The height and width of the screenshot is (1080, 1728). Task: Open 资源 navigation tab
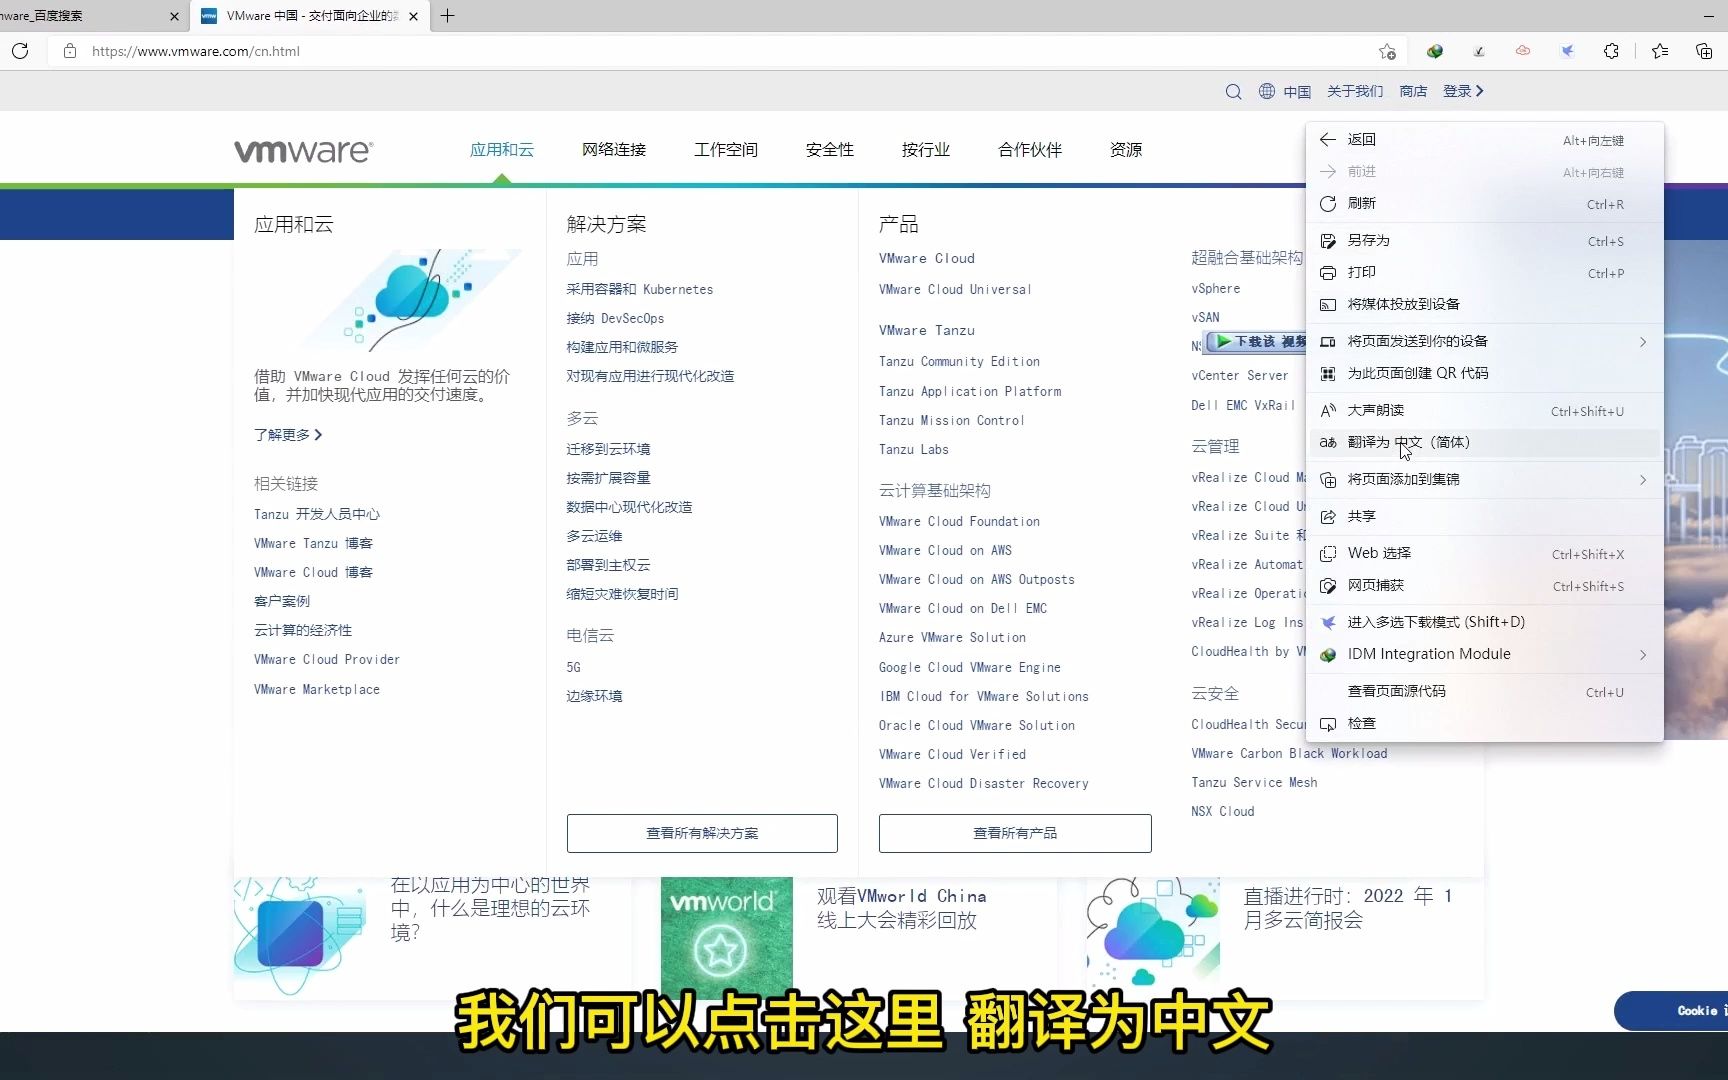pyautogui.click(x=1126, y=150)
